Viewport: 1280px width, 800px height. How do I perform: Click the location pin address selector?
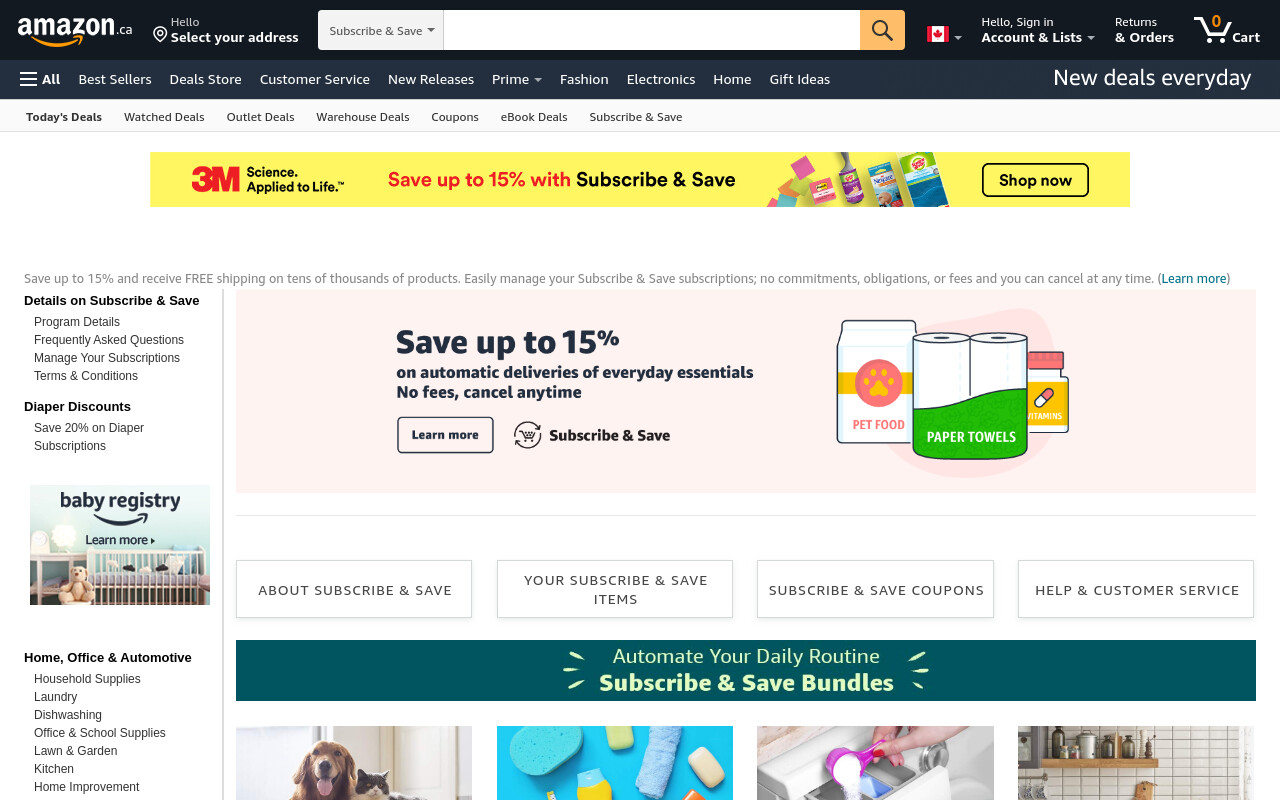(225, 30)
